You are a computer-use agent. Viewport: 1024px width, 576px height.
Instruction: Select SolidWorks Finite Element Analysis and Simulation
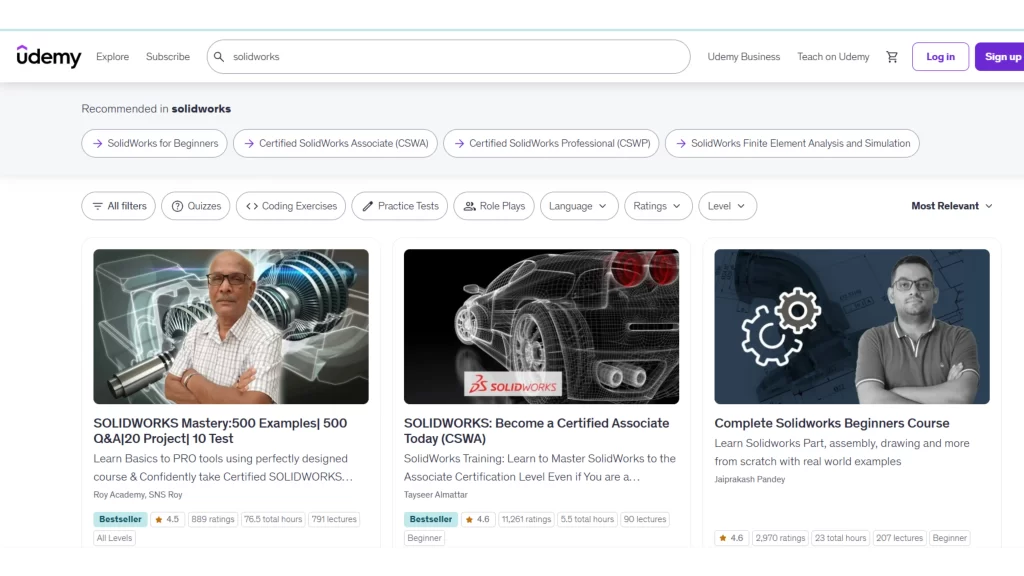[x=792, y=143]
